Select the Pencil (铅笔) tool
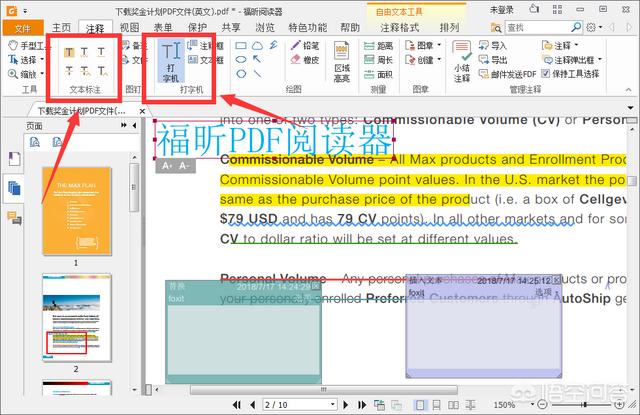Image resolution: width=640 pixels, height=415 pixels. coord(305,46)
